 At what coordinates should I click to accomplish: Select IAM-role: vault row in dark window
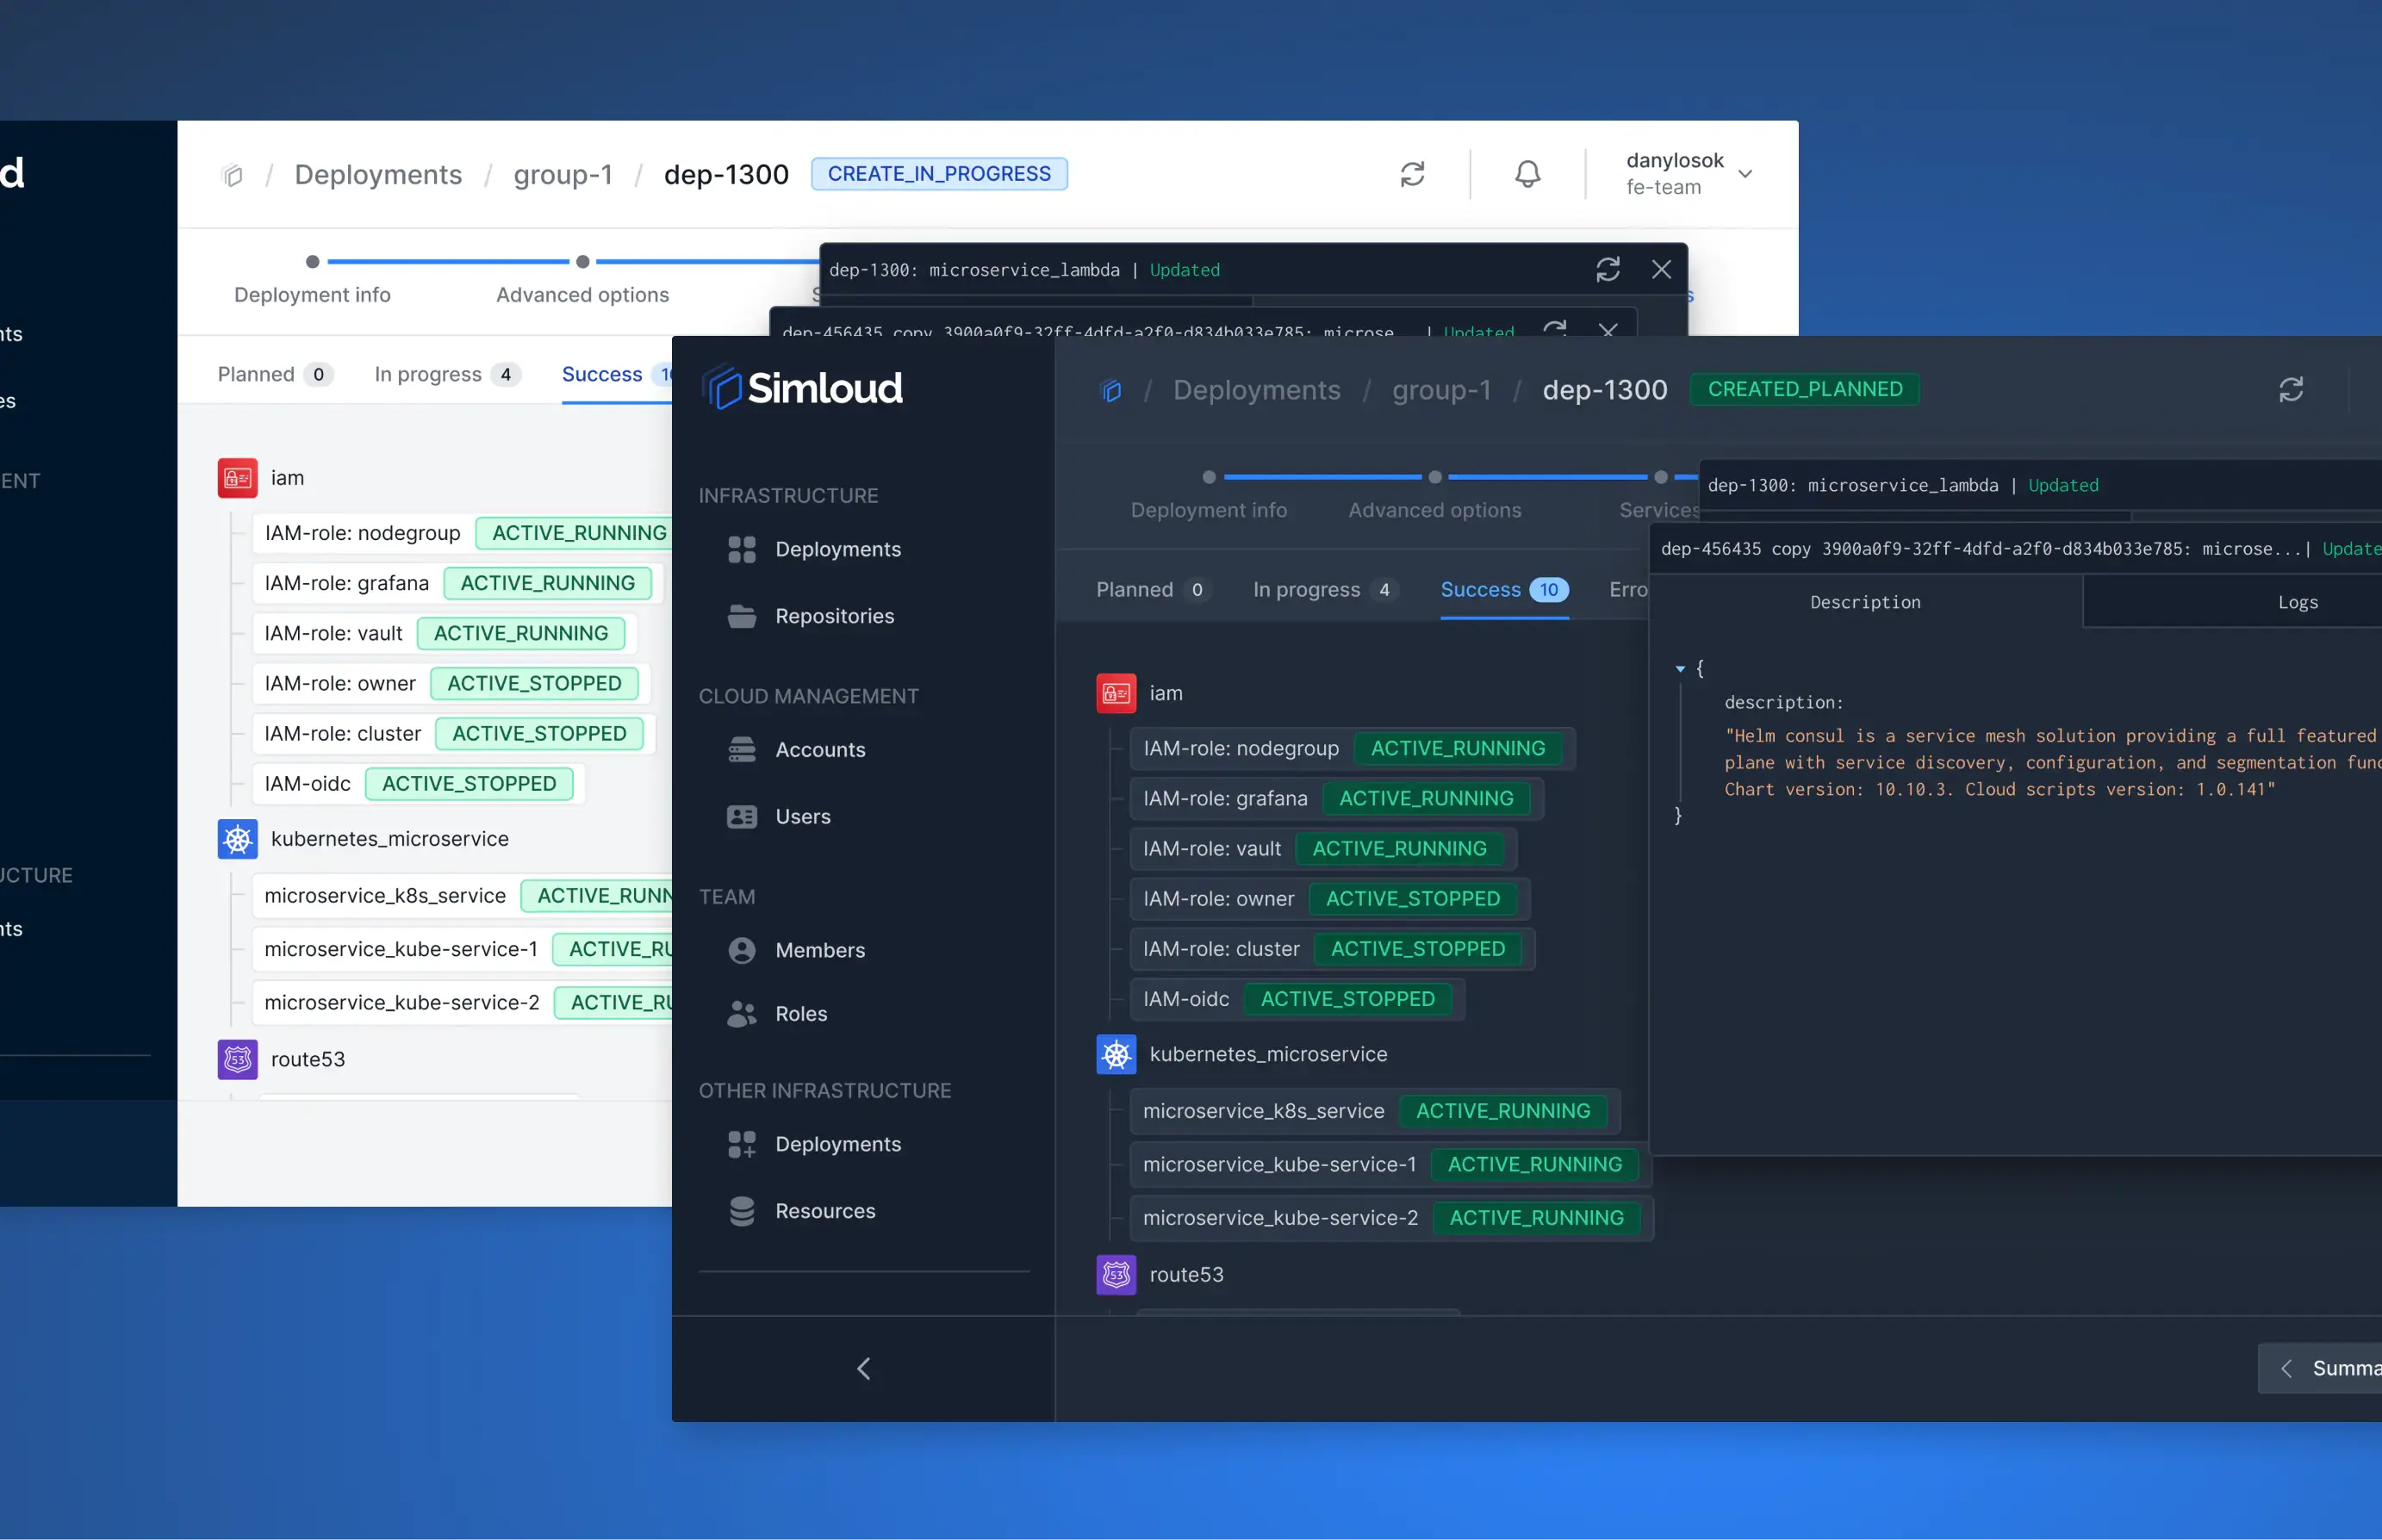1323,849
